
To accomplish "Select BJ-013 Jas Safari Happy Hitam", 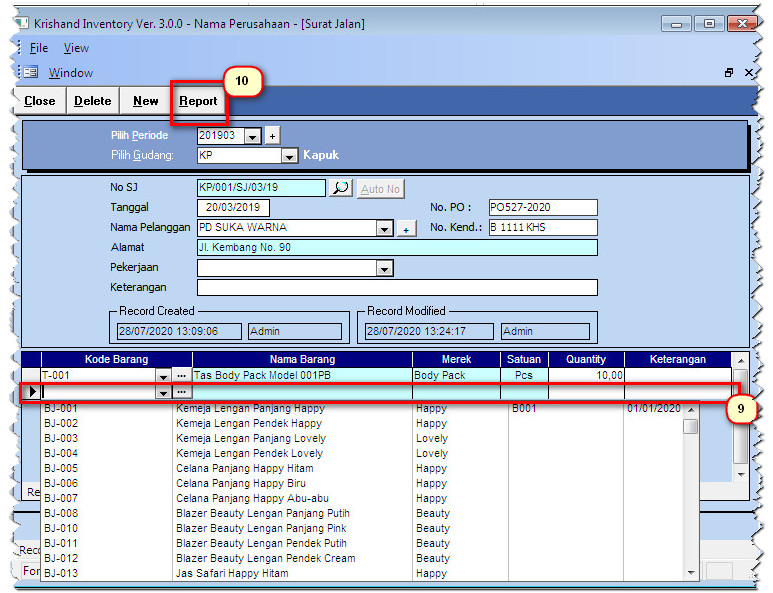I will [362, 573].
